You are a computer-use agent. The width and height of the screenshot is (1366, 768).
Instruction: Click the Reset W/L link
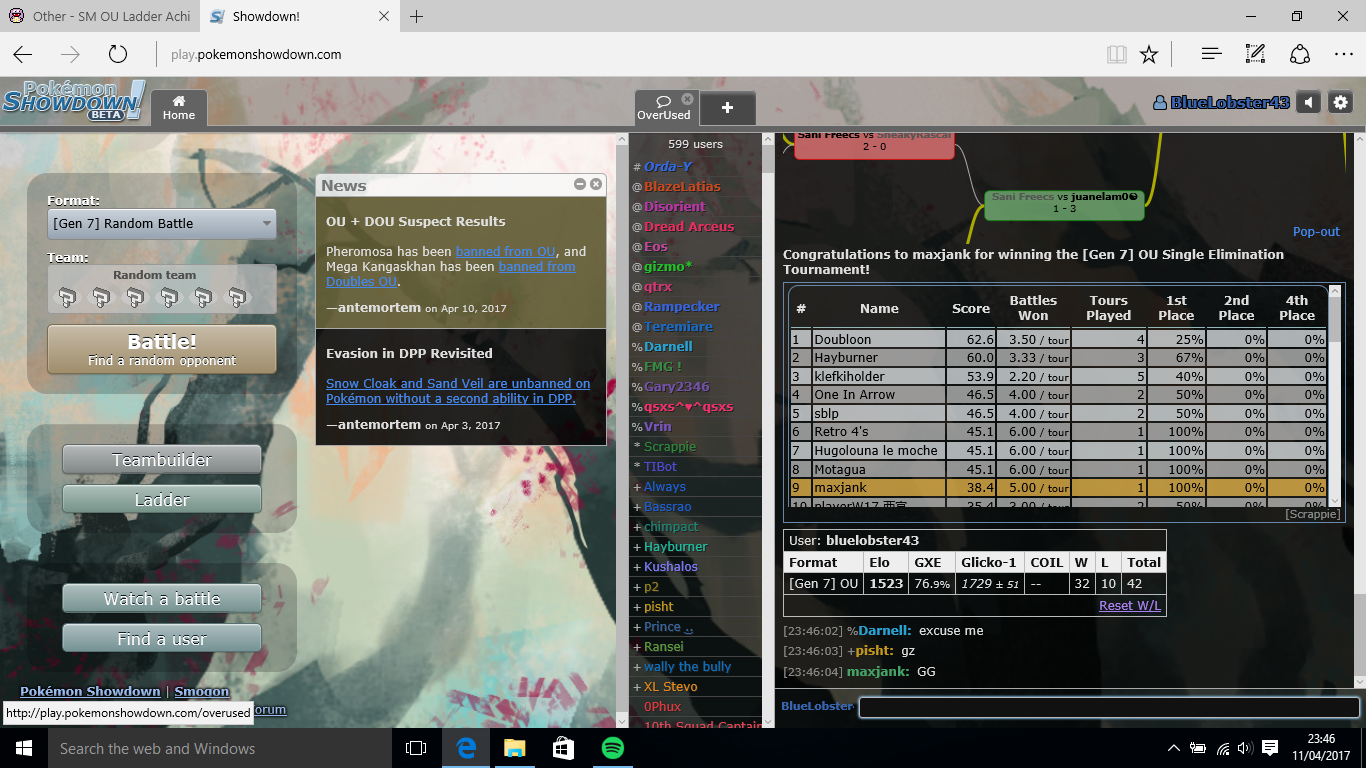[1130, 605]
